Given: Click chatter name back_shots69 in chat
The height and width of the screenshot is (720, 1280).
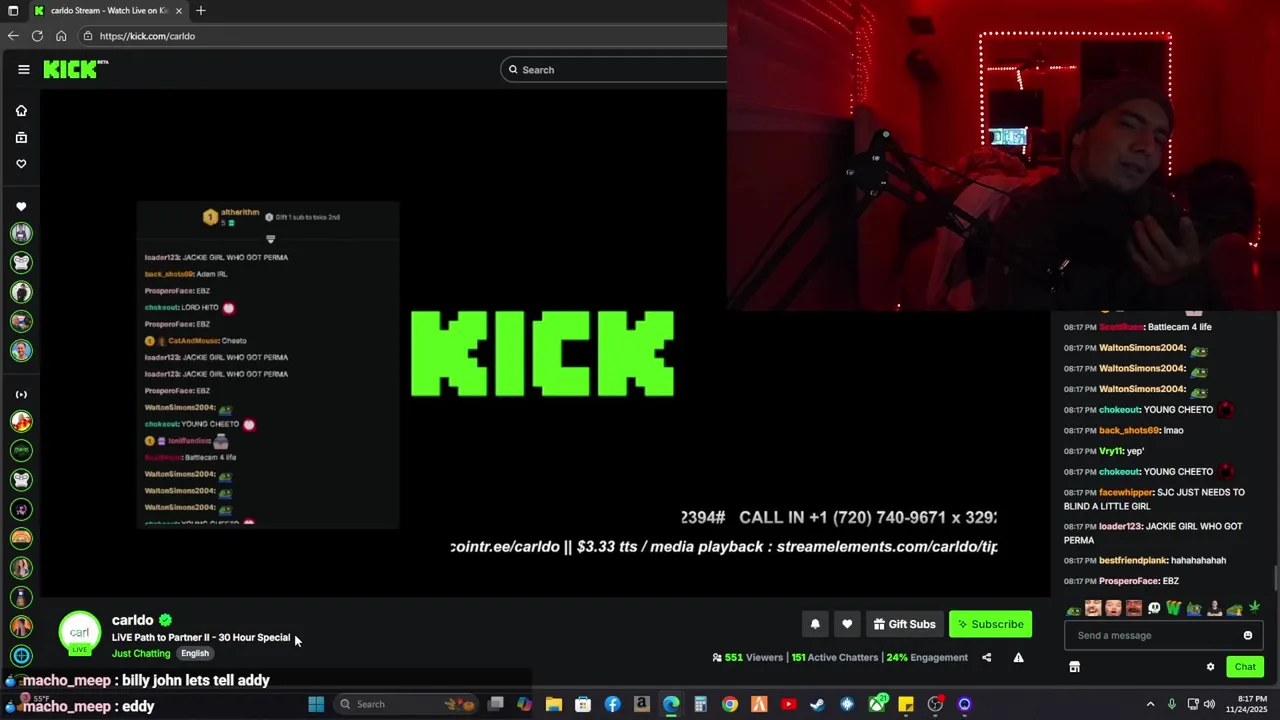Looking at the screenshot, I should click(x=1129, y=430).
